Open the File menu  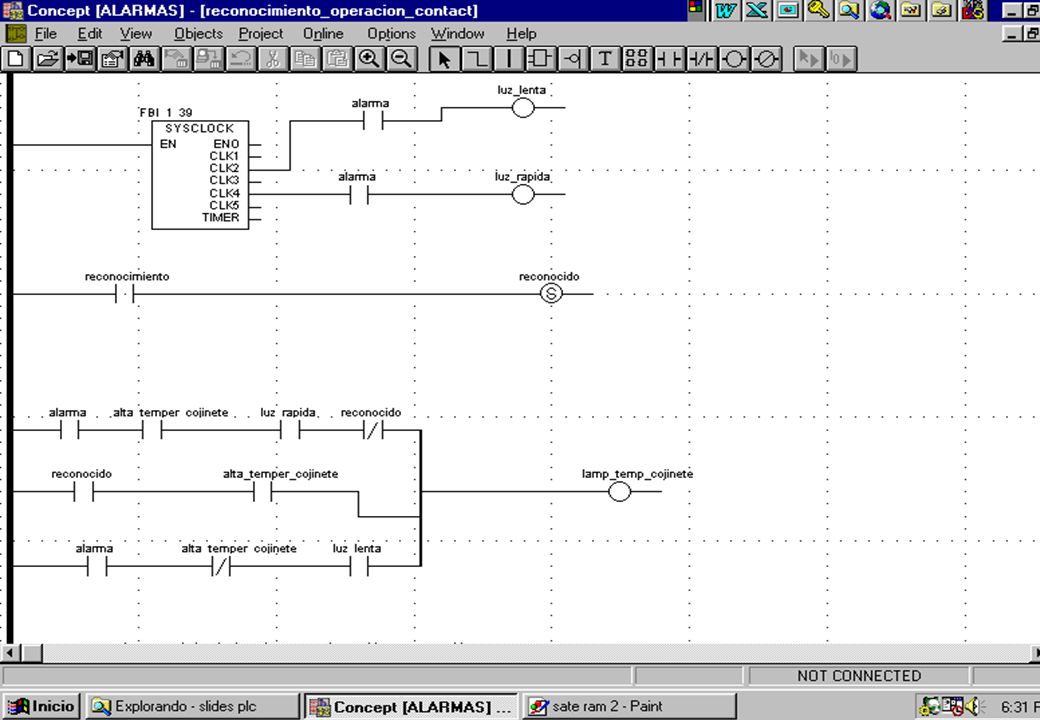[x=45, y=34]
